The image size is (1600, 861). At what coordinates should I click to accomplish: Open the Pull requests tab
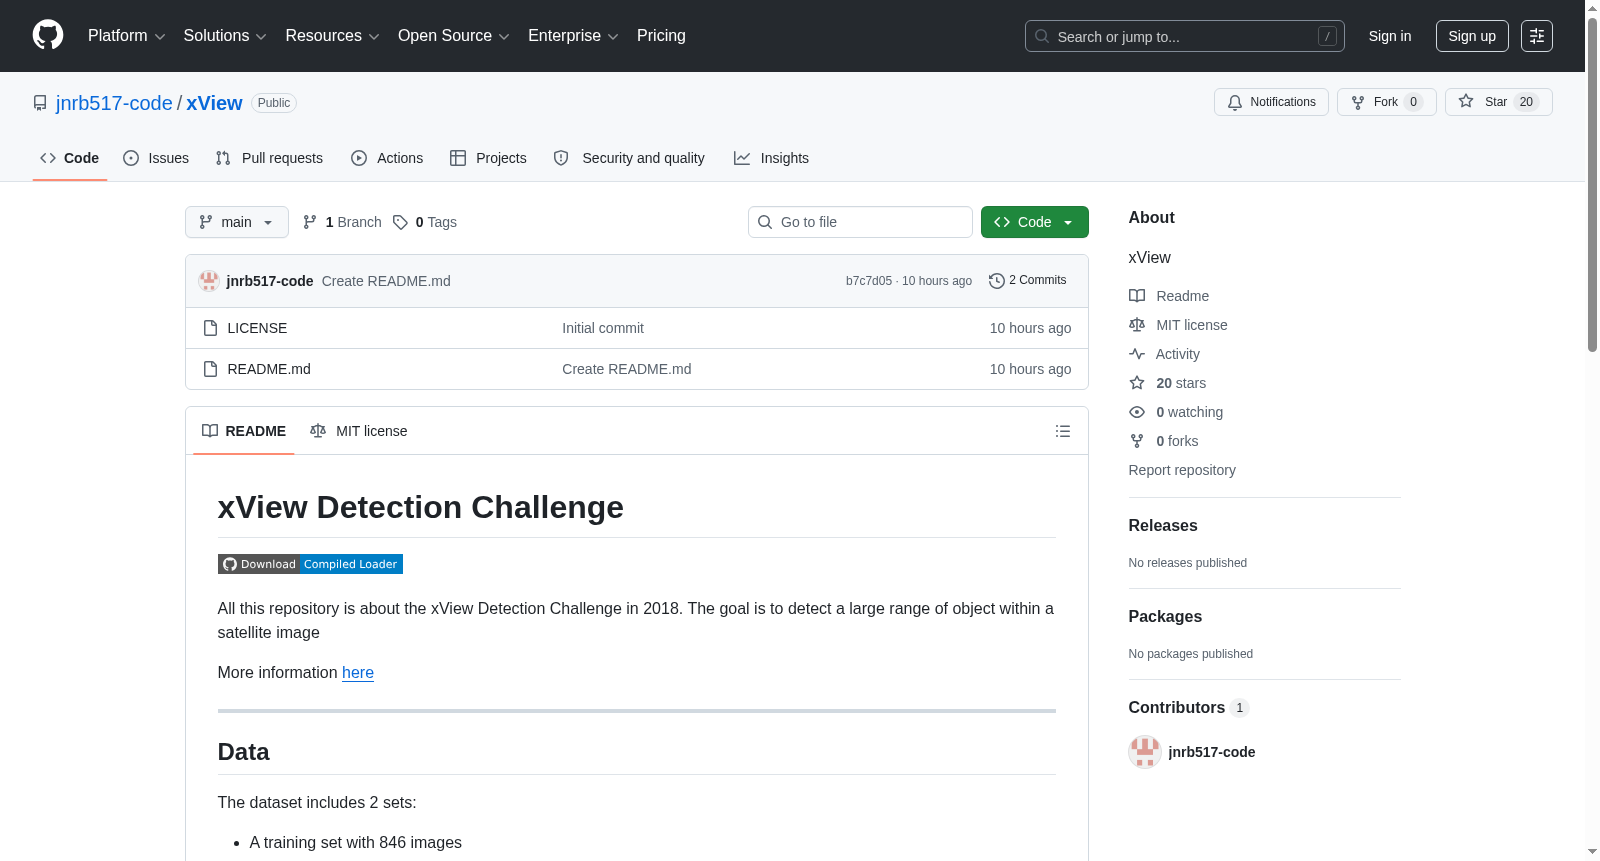pos(269,158)
